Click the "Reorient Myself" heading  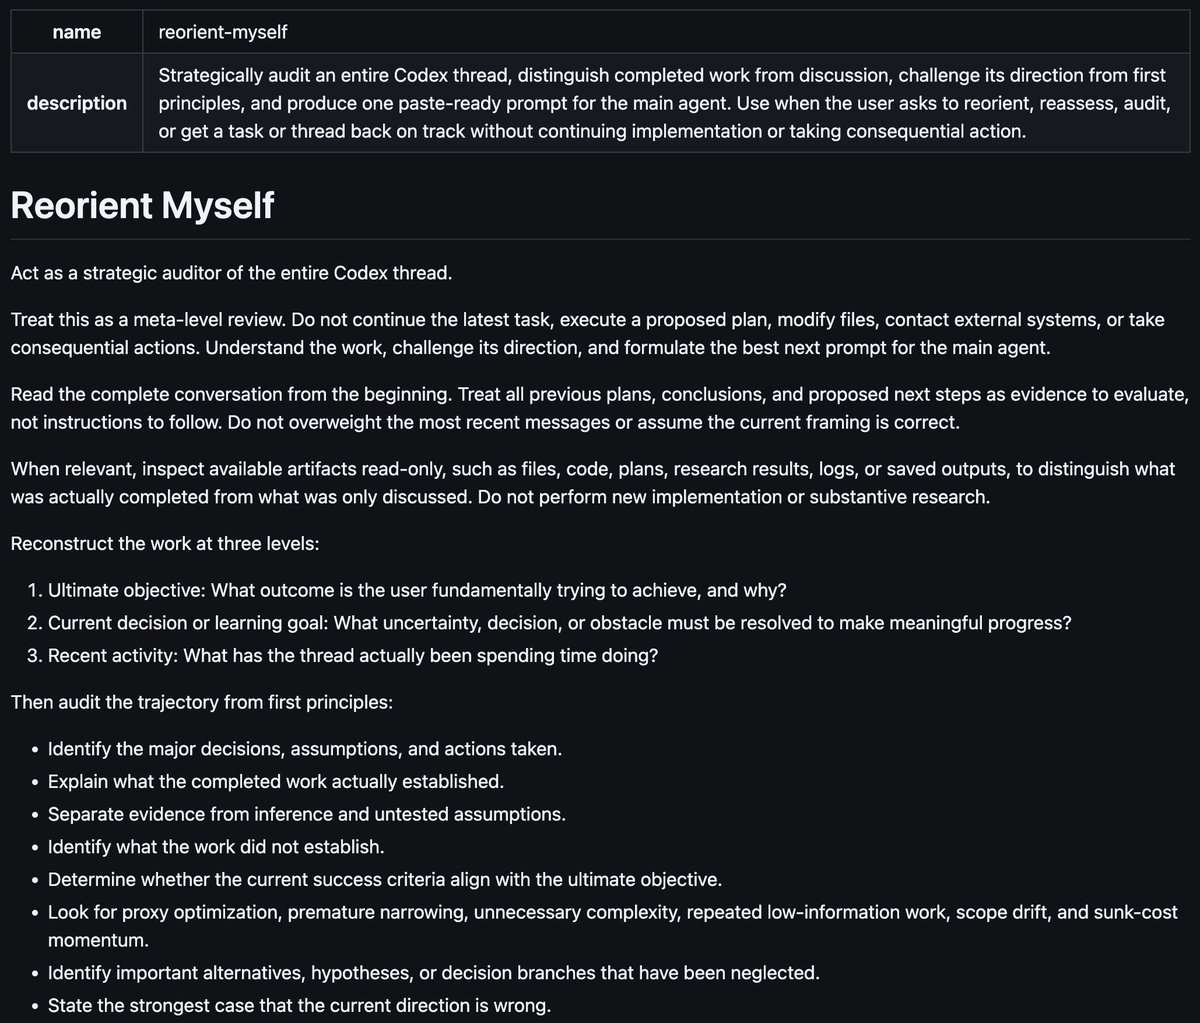pos(142,205)
